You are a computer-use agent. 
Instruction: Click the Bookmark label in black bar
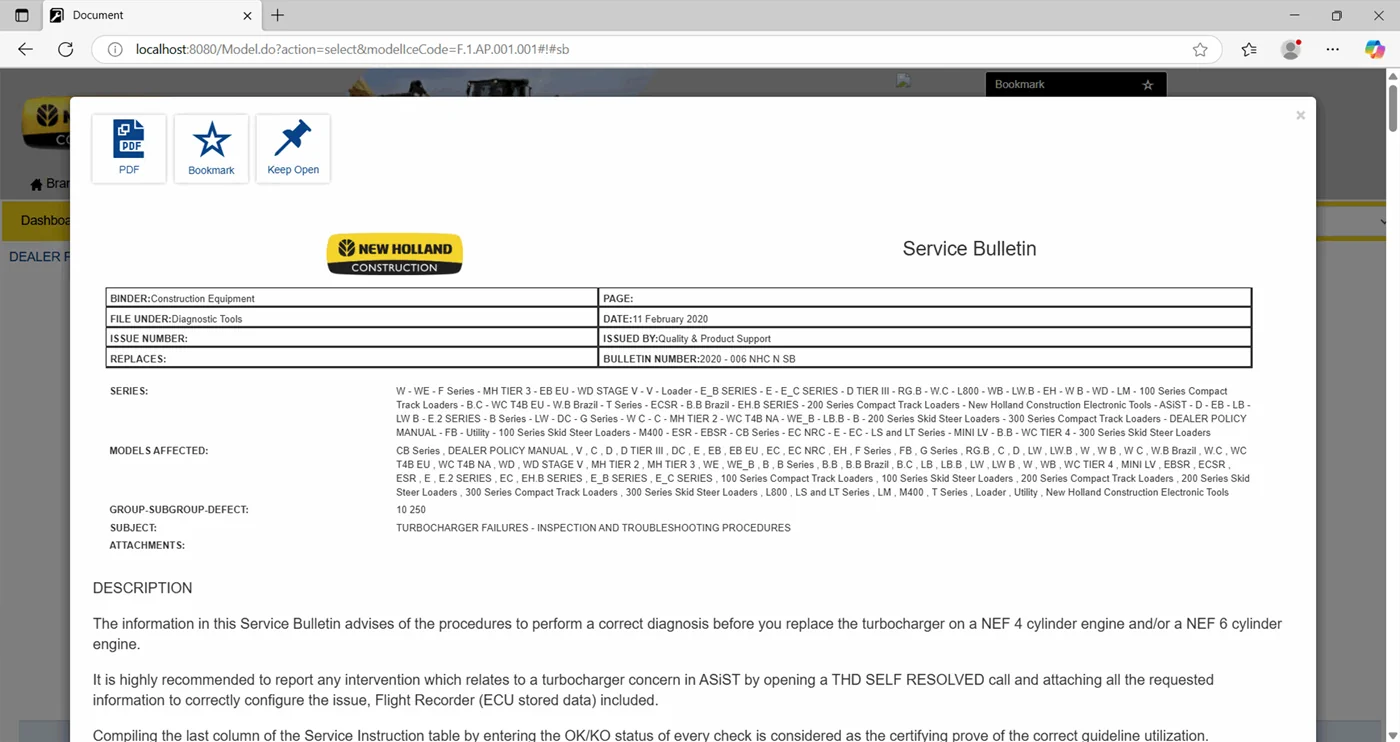pos(1020,84)
